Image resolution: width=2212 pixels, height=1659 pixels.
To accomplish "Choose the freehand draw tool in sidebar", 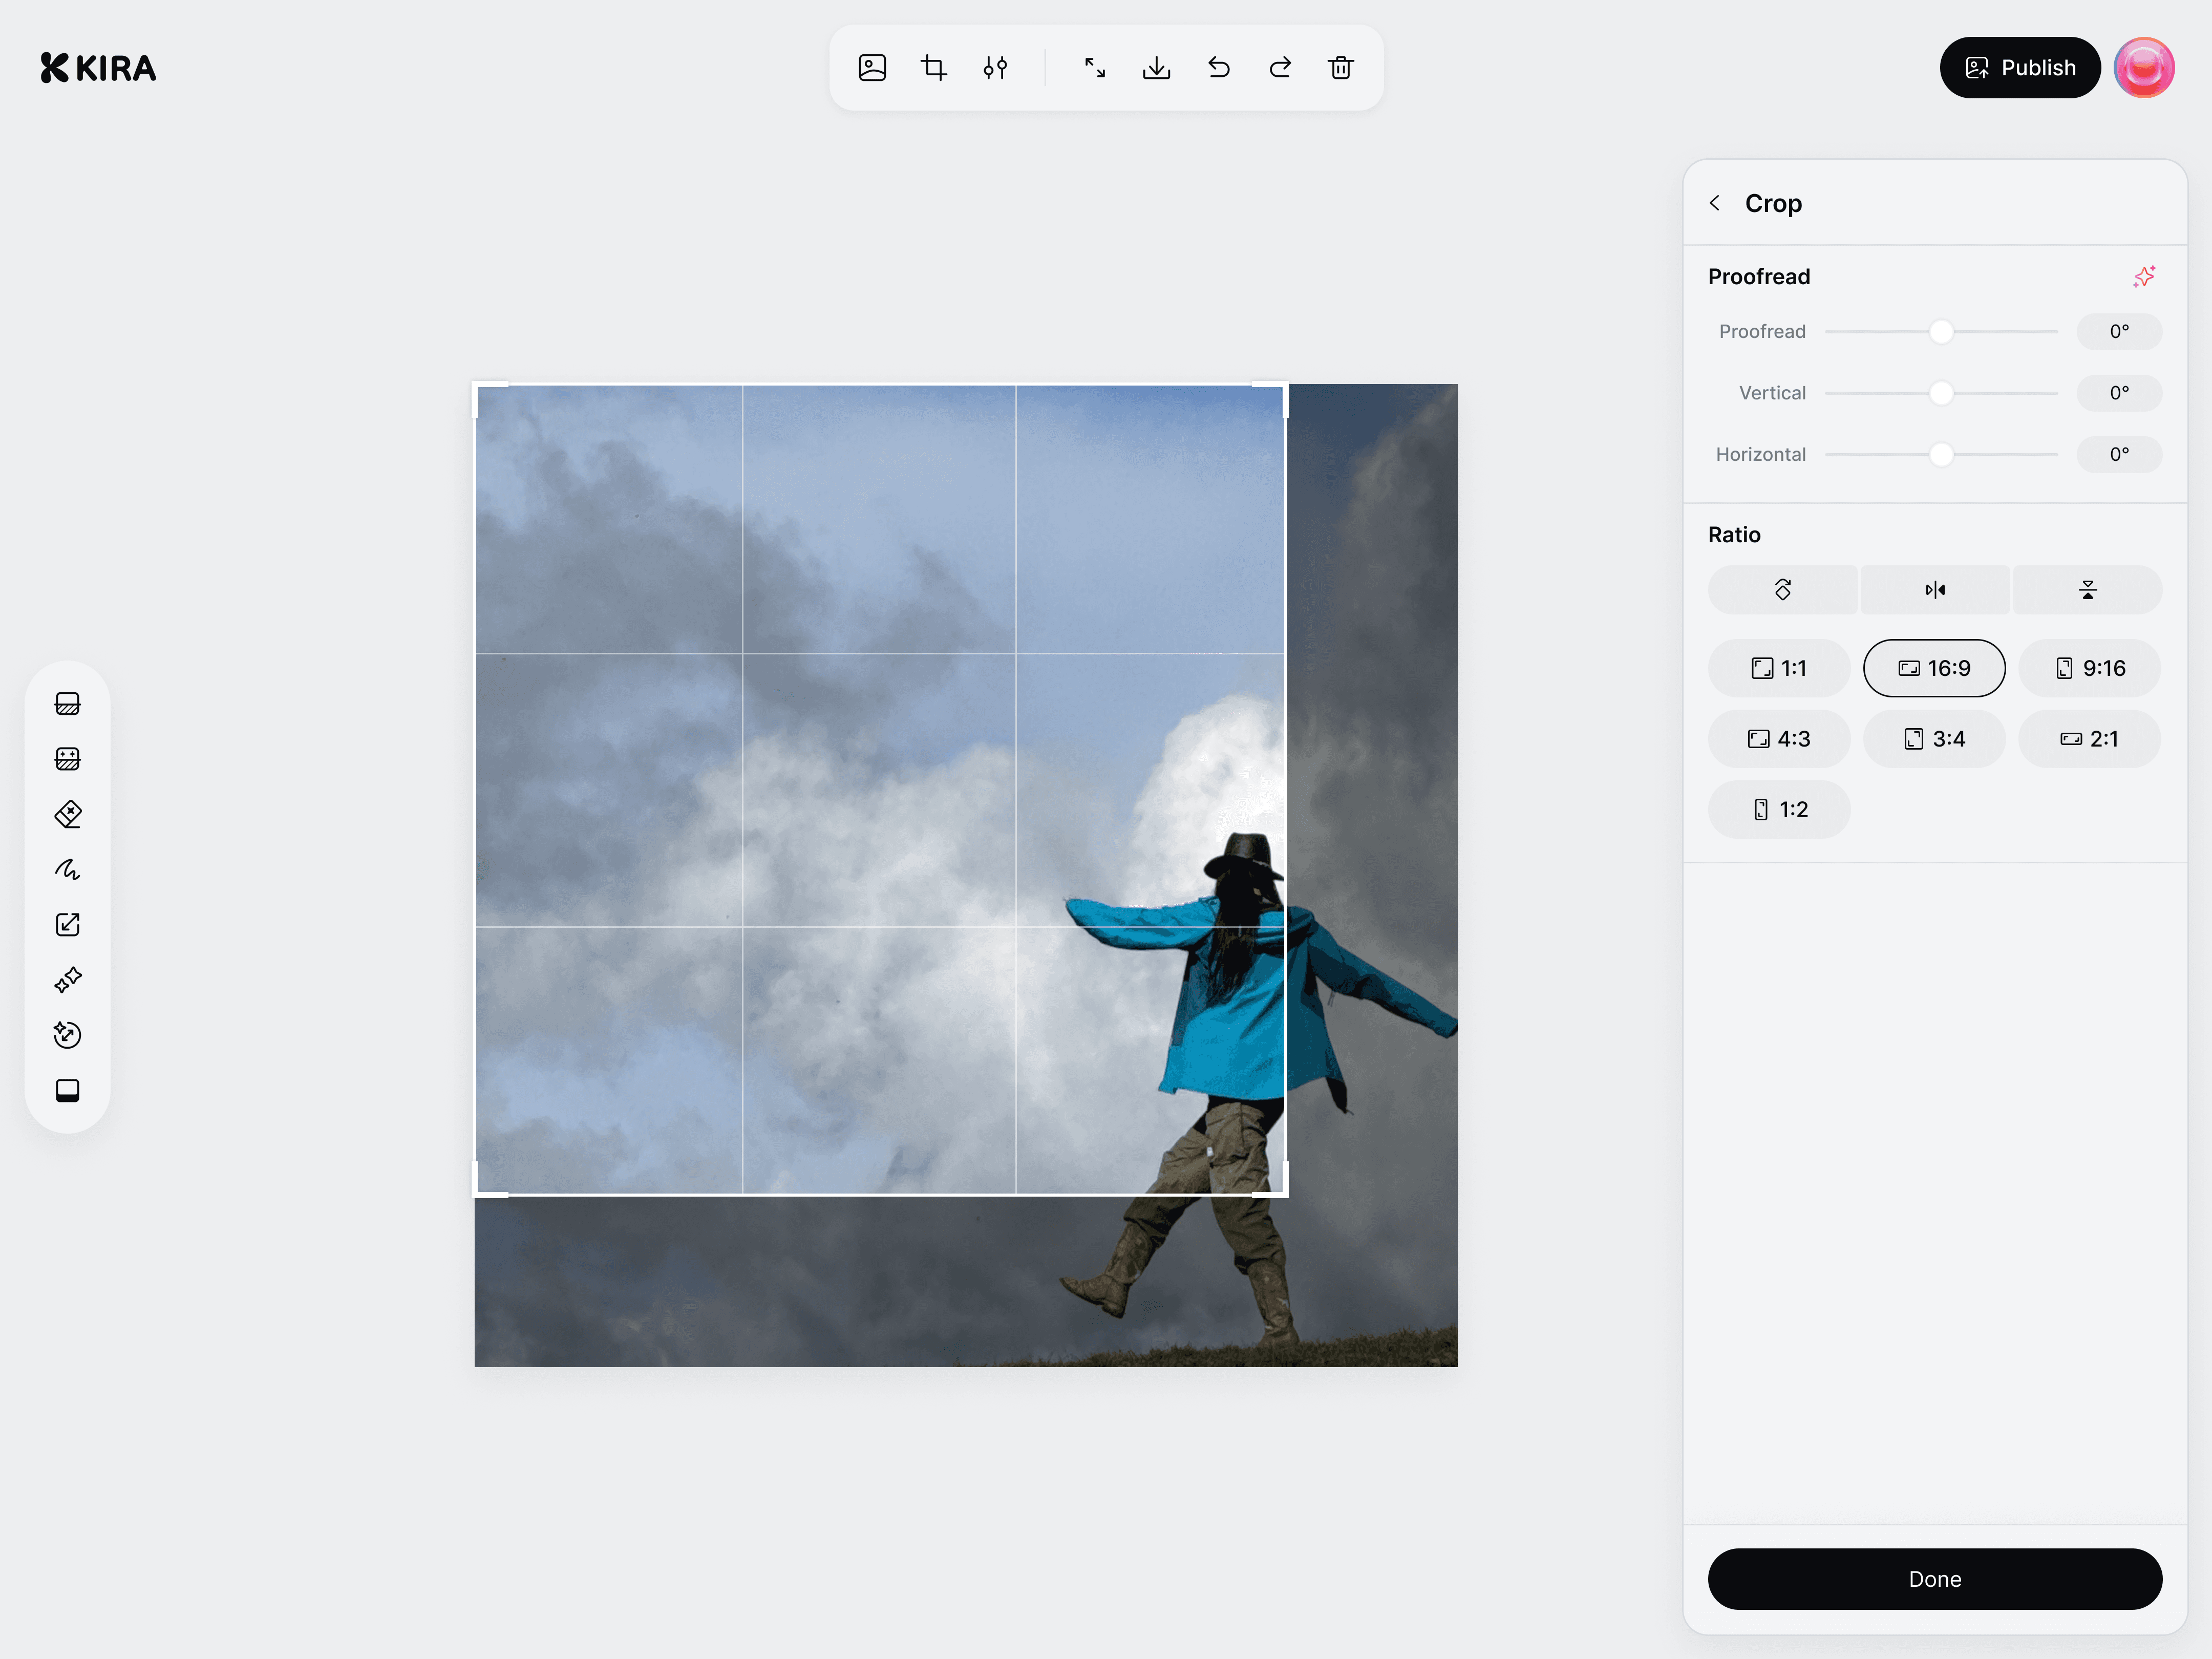I will click(68, 869).
